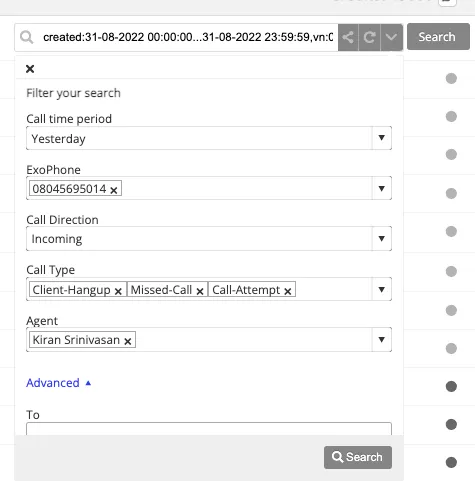Remove agent Kiran Srinivasan tag

[x=128, y=341]
